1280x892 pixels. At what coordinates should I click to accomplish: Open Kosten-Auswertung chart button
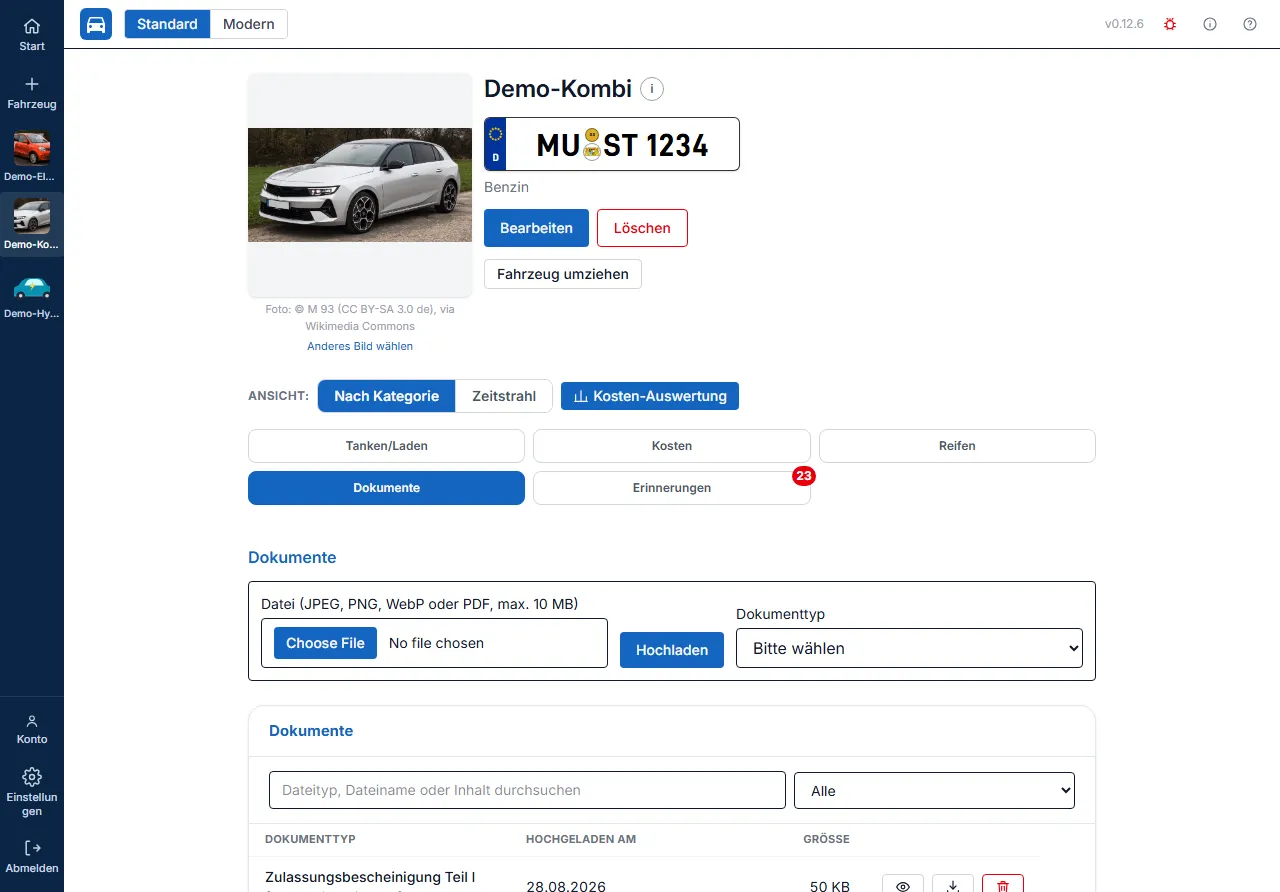click(x=650, y=396)
